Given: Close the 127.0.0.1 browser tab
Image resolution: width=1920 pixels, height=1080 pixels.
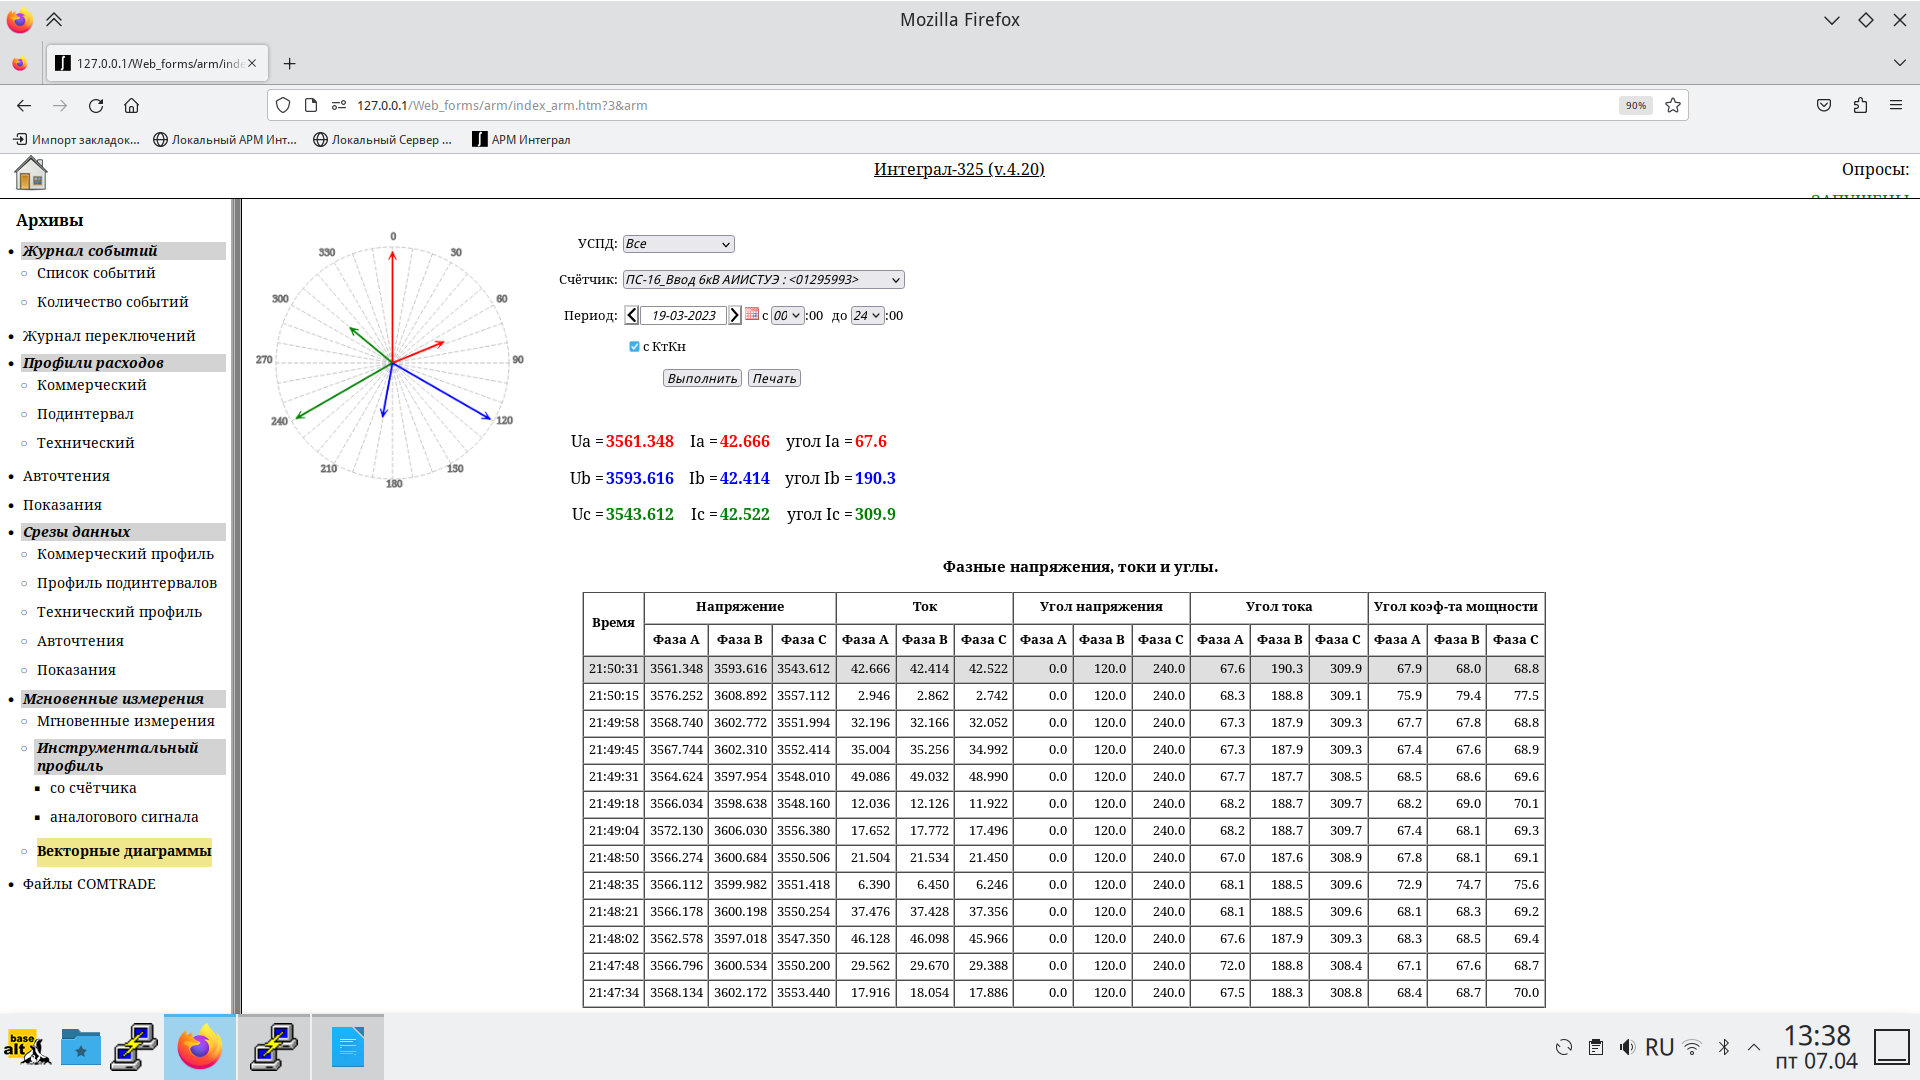Looking at the screenshot, I should [252, 63].
